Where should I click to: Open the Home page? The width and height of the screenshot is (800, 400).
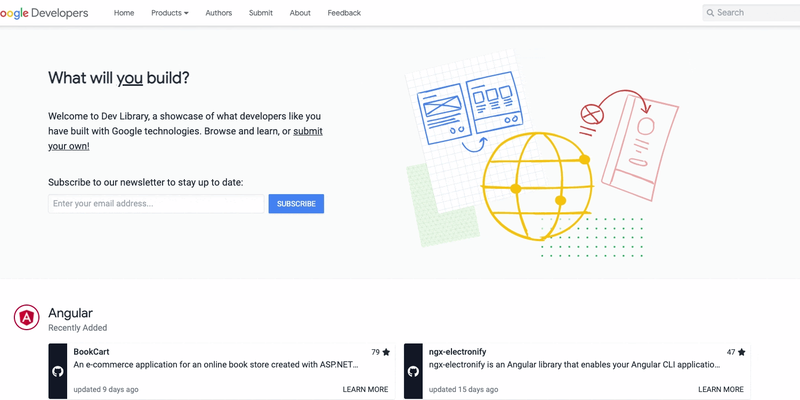tap(124, 13)
